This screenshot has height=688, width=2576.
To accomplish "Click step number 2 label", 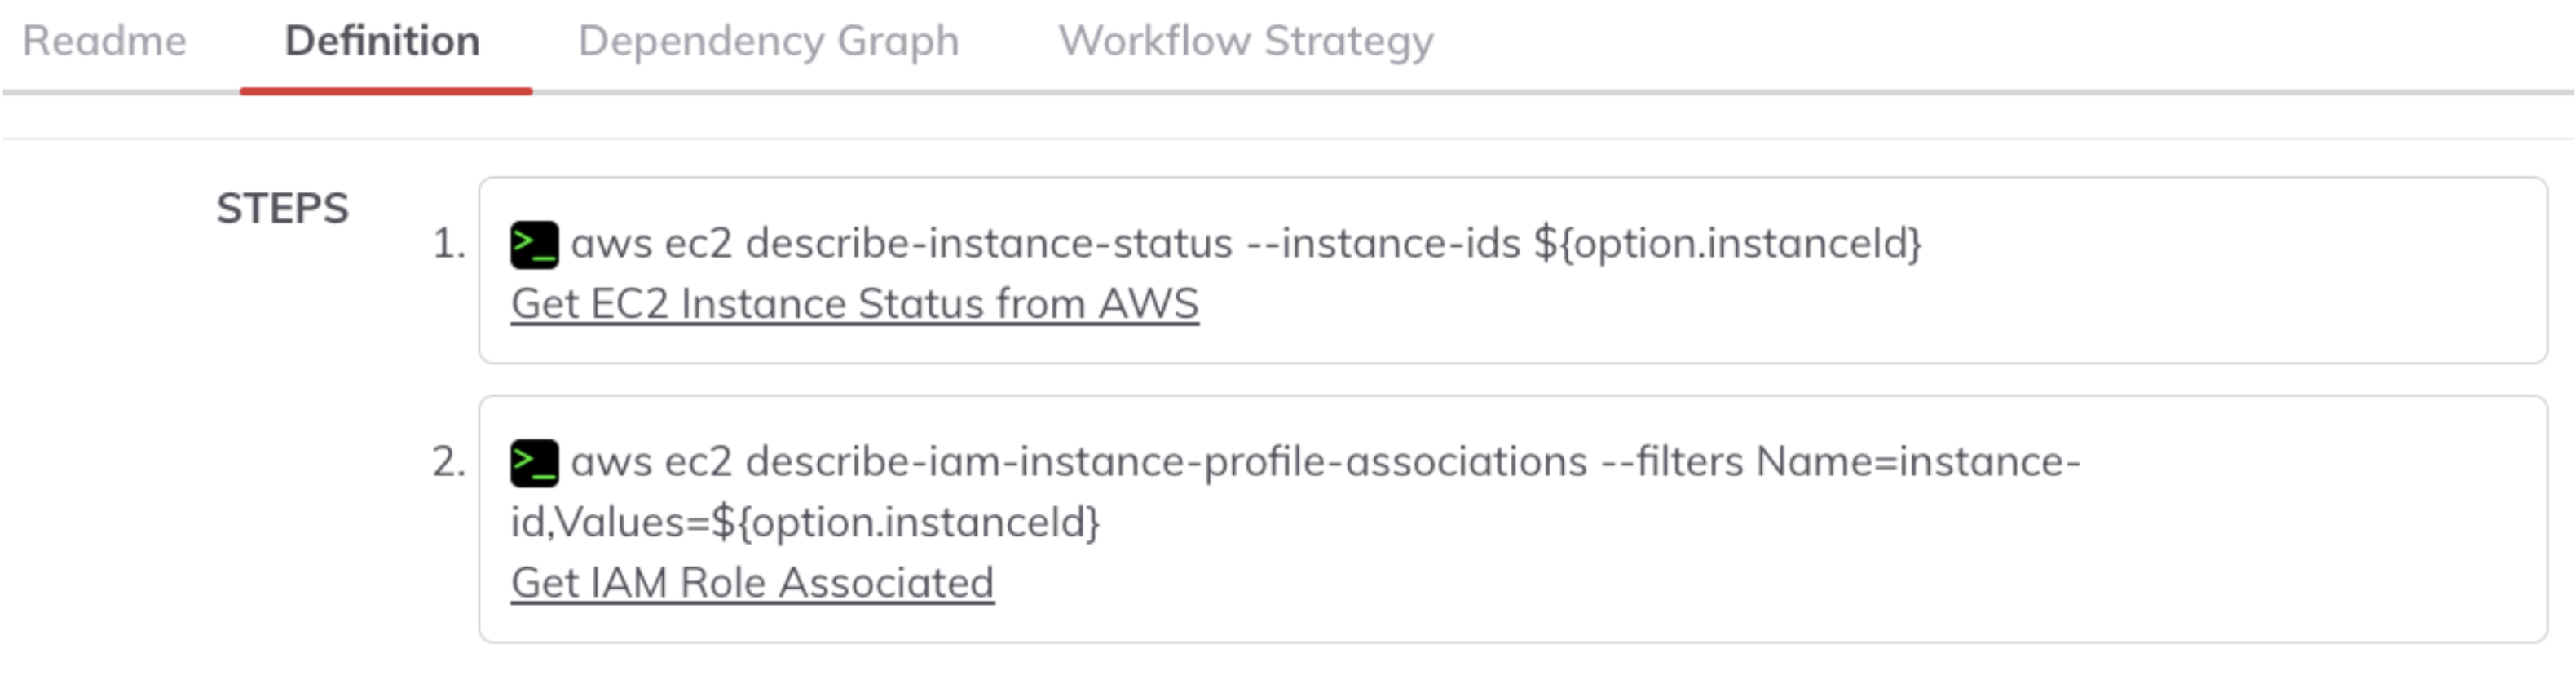I will [449, 462].
